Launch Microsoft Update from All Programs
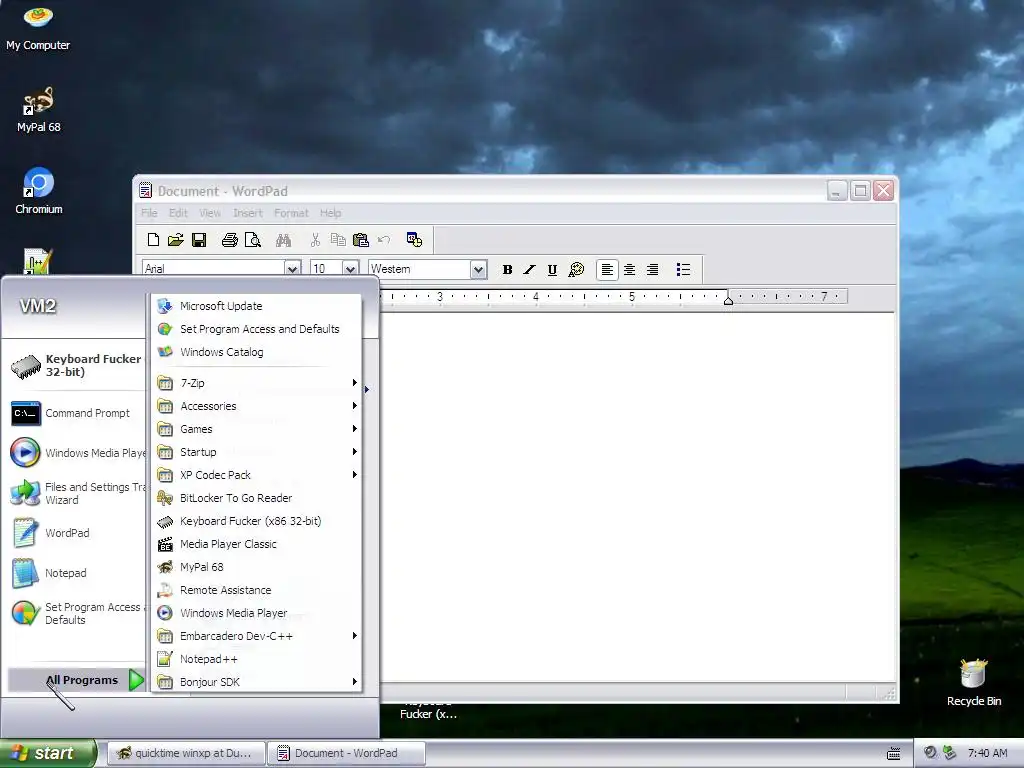 [x=256, y=306]
